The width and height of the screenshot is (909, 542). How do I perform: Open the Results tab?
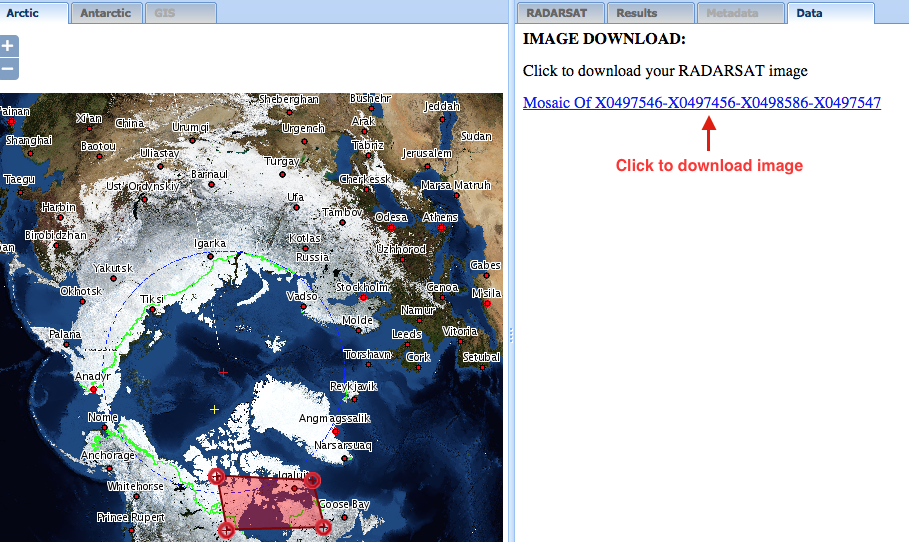point(650,13)
